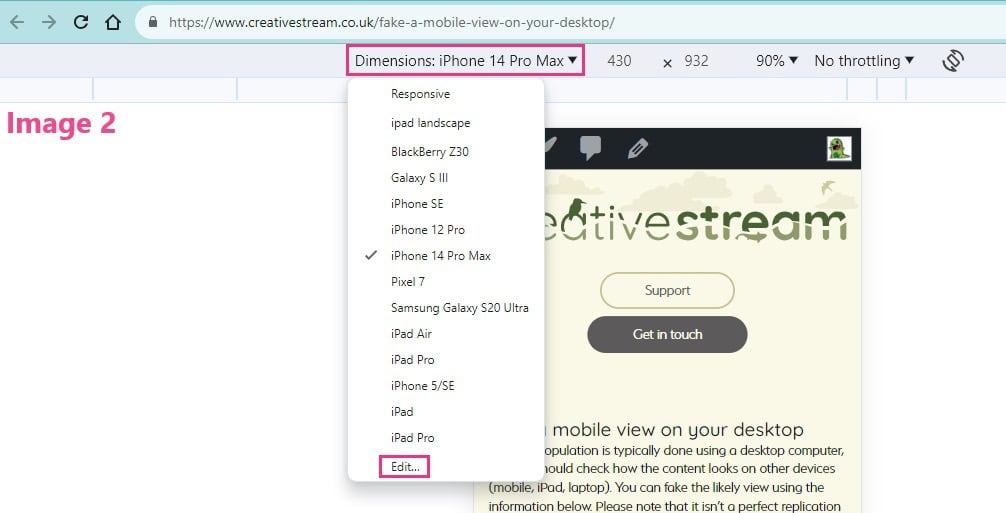Click the Support button
1006x513 pixels.
tap(667, 291)
